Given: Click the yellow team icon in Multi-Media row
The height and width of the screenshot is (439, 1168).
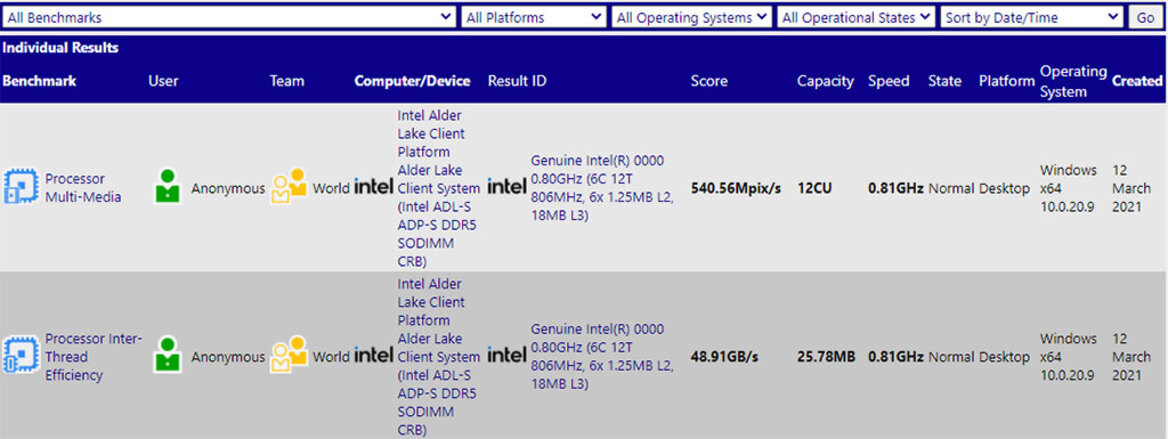Looking at the screenshot, I should click(x=289, y=186).
